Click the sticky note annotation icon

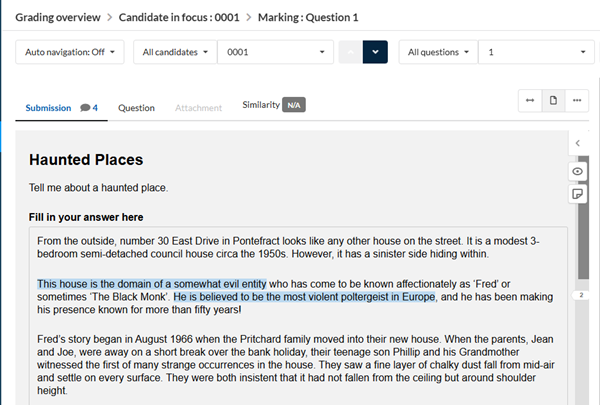(578, 194)
